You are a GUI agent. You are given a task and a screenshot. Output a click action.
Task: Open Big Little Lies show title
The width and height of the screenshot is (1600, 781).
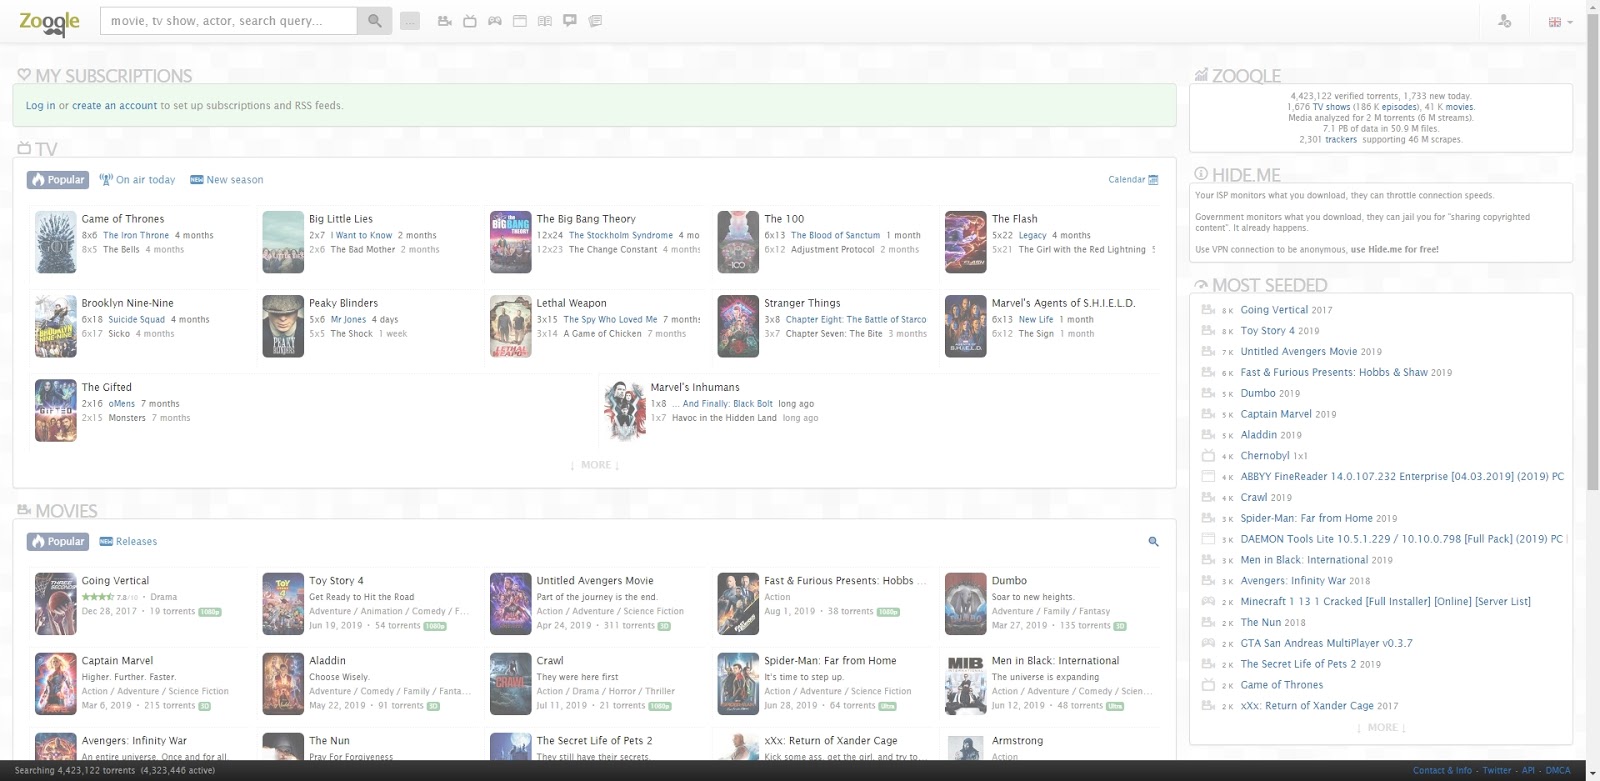point(341,219)
